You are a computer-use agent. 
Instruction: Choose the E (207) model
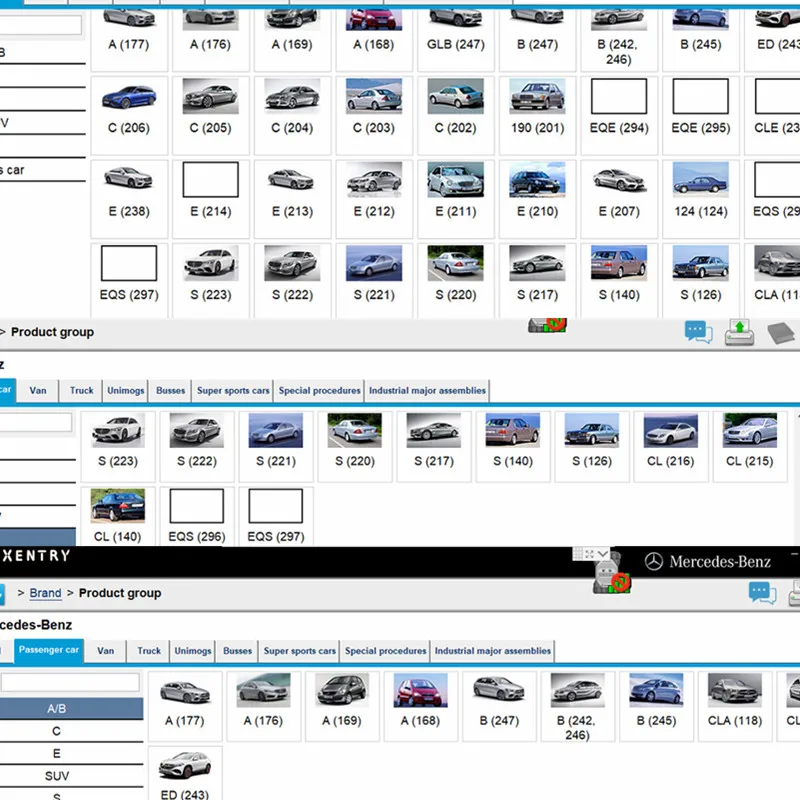619,199
